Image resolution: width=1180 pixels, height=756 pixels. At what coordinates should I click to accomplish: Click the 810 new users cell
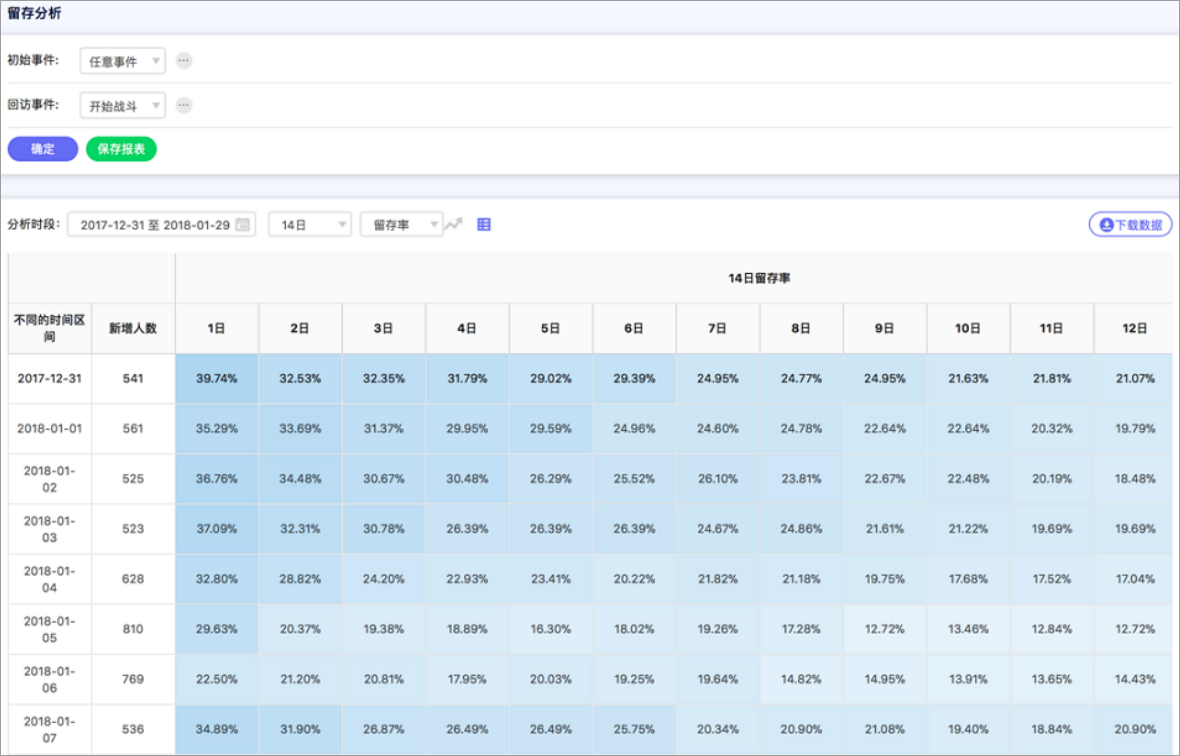point(133,629)
